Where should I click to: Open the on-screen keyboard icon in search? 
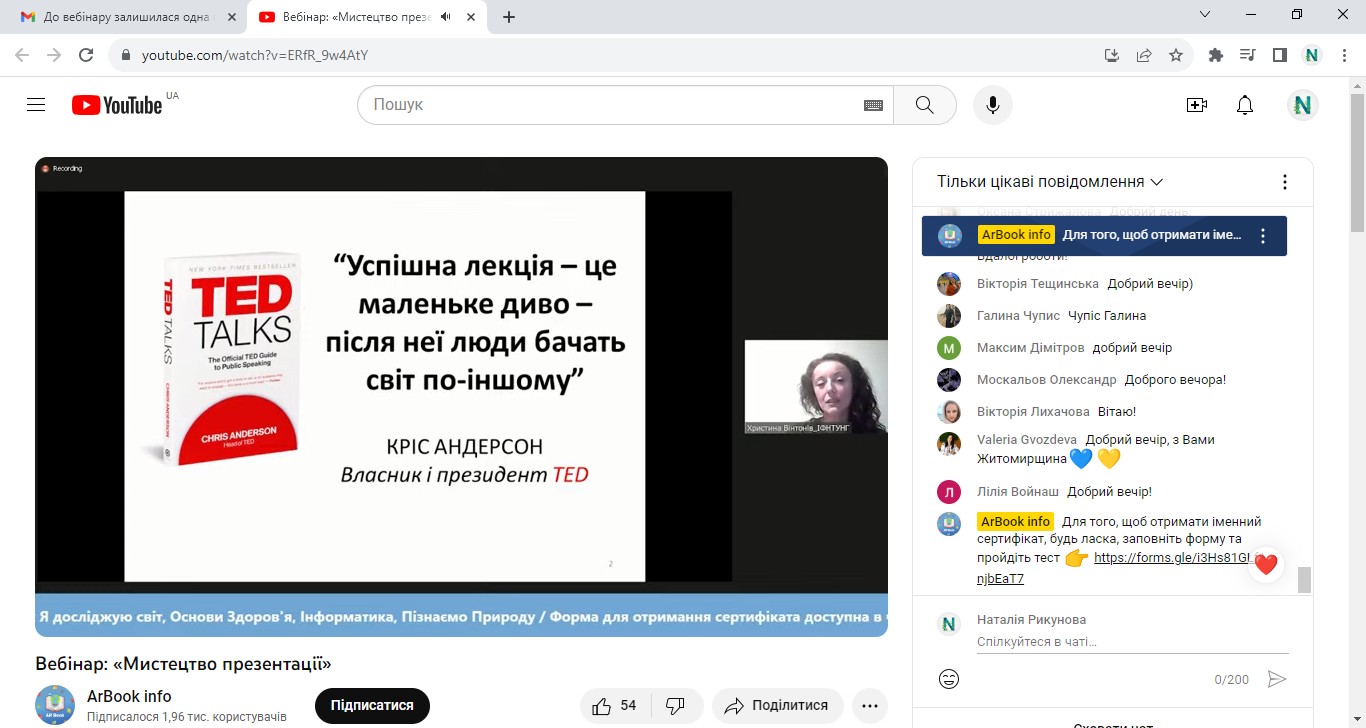pos(873,105)
